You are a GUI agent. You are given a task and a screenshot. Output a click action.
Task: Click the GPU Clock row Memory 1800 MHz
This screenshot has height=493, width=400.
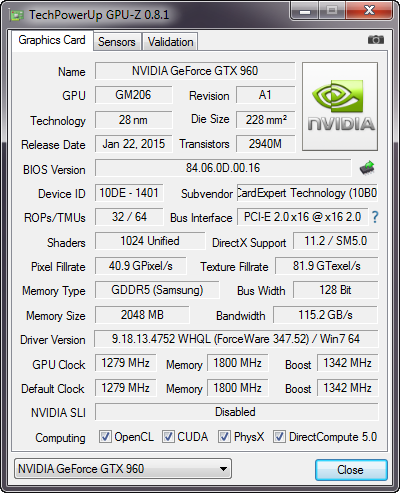coord(238,363)
